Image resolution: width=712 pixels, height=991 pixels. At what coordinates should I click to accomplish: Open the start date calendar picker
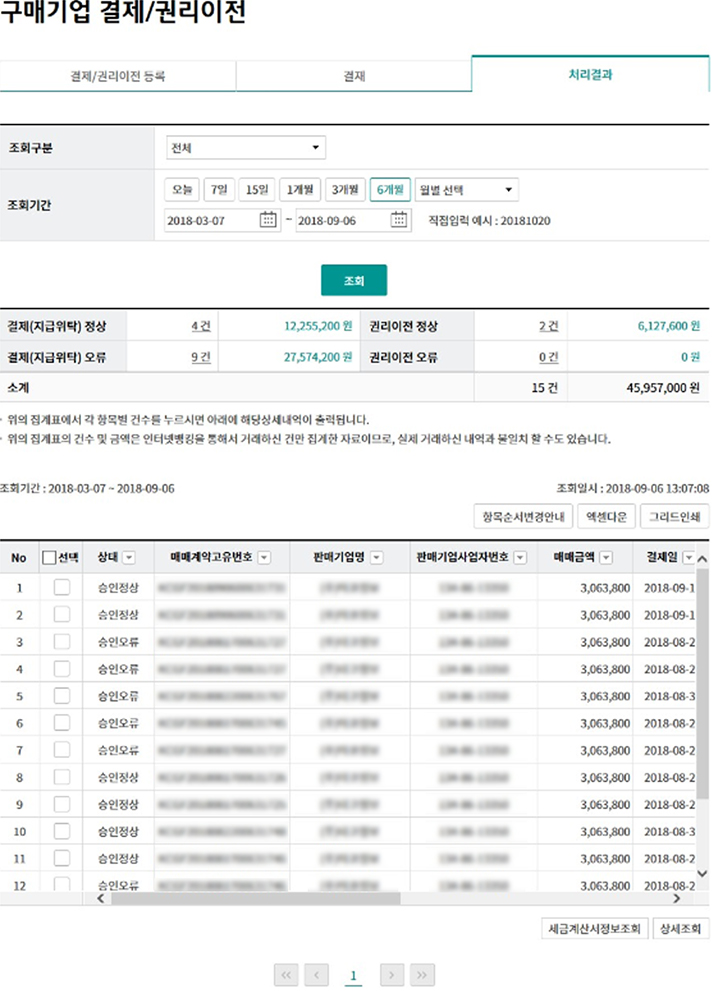(x=268, y=221)
